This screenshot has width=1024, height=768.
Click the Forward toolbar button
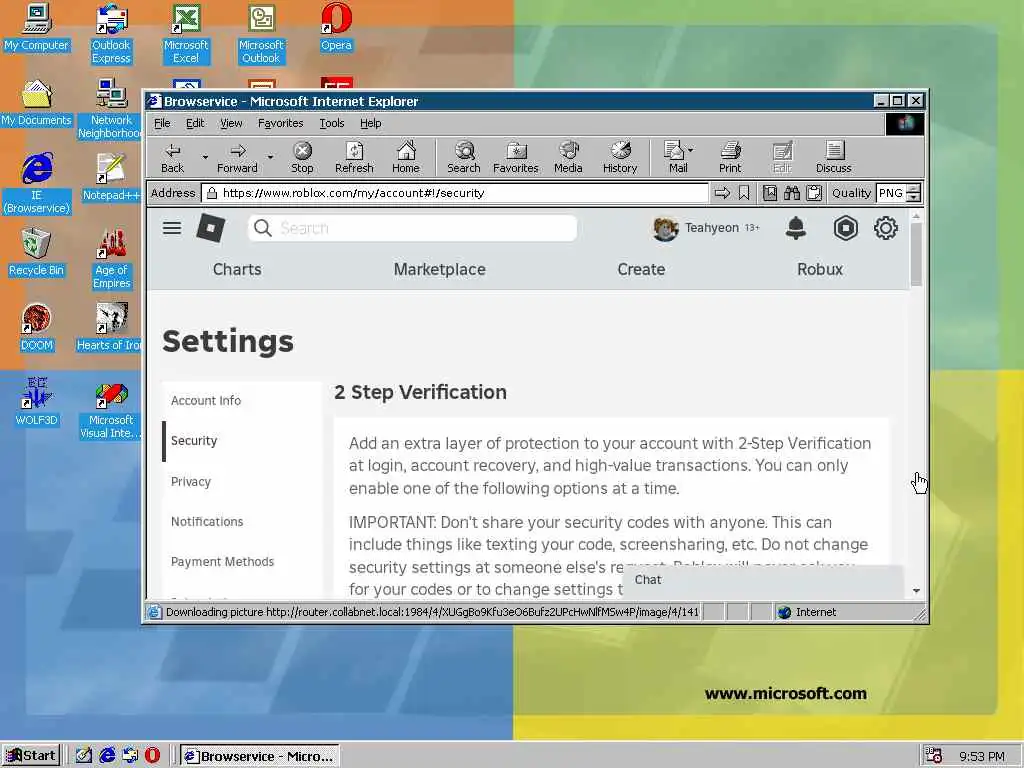tap(237, 157)
